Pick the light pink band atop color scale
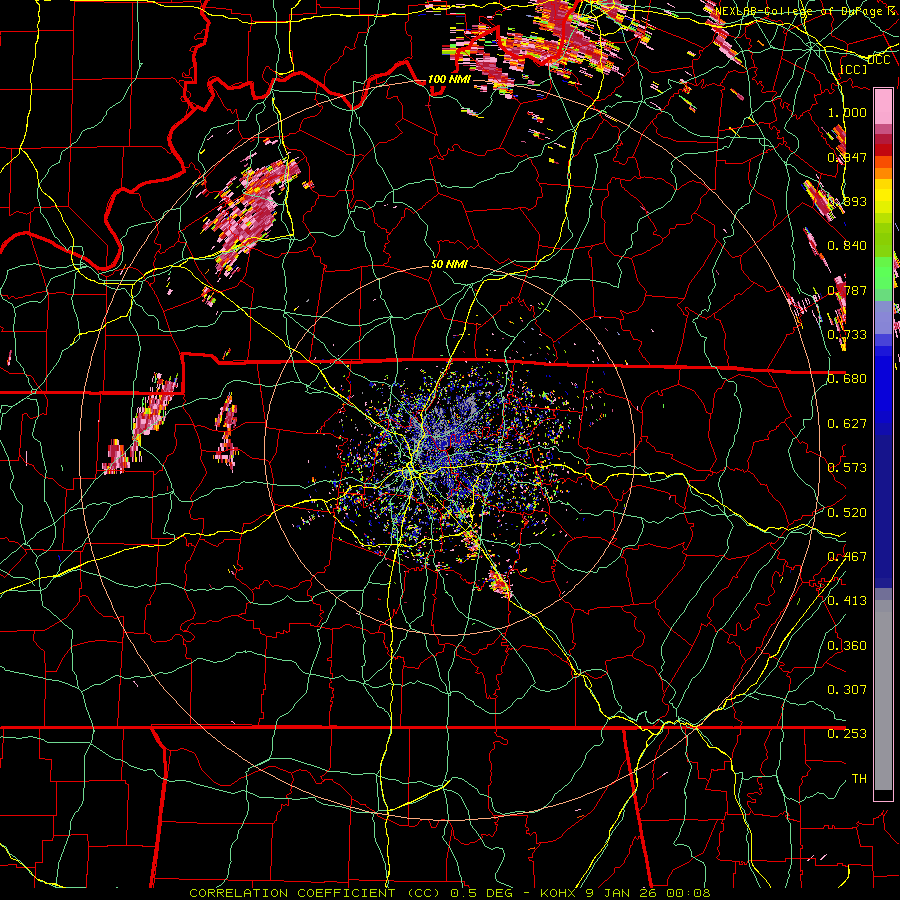900x900 pixels. [x=883, y=106]
